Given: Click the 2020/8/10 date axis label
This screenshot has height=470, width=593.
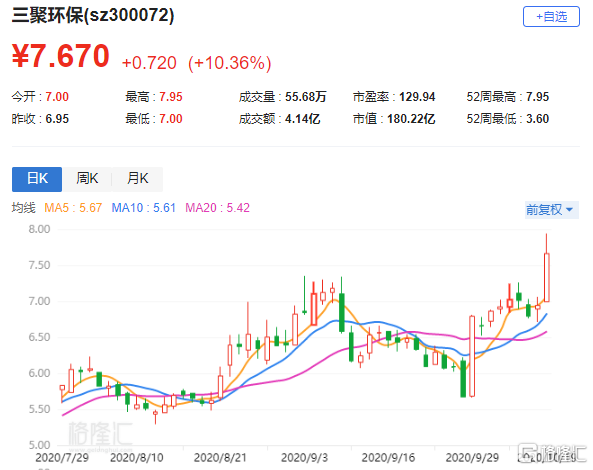Looking at the screenshot, I should click(x=137, y=458).
